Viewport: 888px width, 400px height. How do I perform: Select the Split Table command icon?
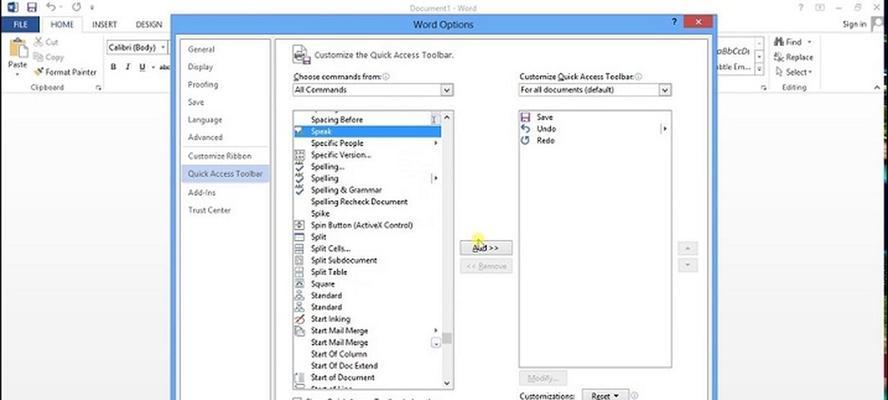[x=299, y=272]
